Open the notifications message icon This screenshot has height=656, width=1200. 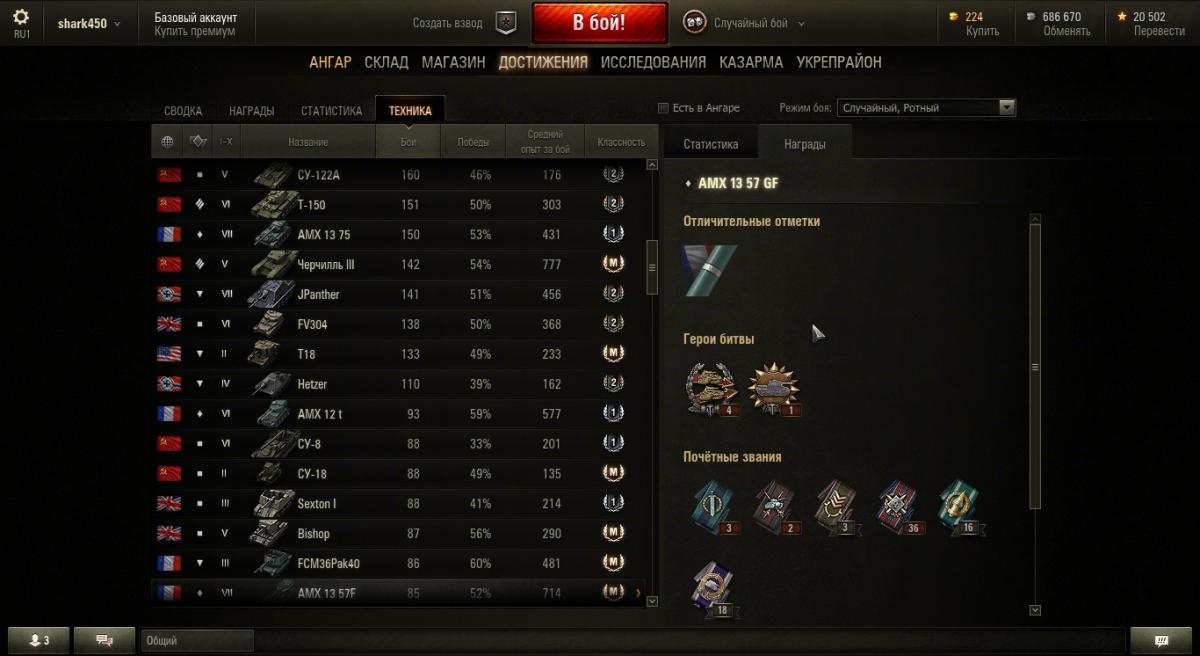1161,640
